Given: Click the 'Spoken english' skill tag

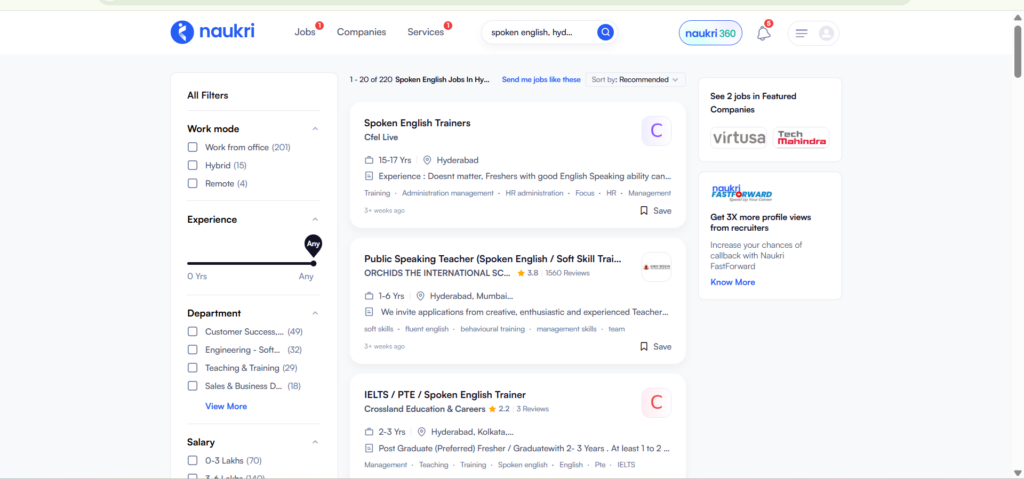Looking at the screenshot, I should [522, 465].
